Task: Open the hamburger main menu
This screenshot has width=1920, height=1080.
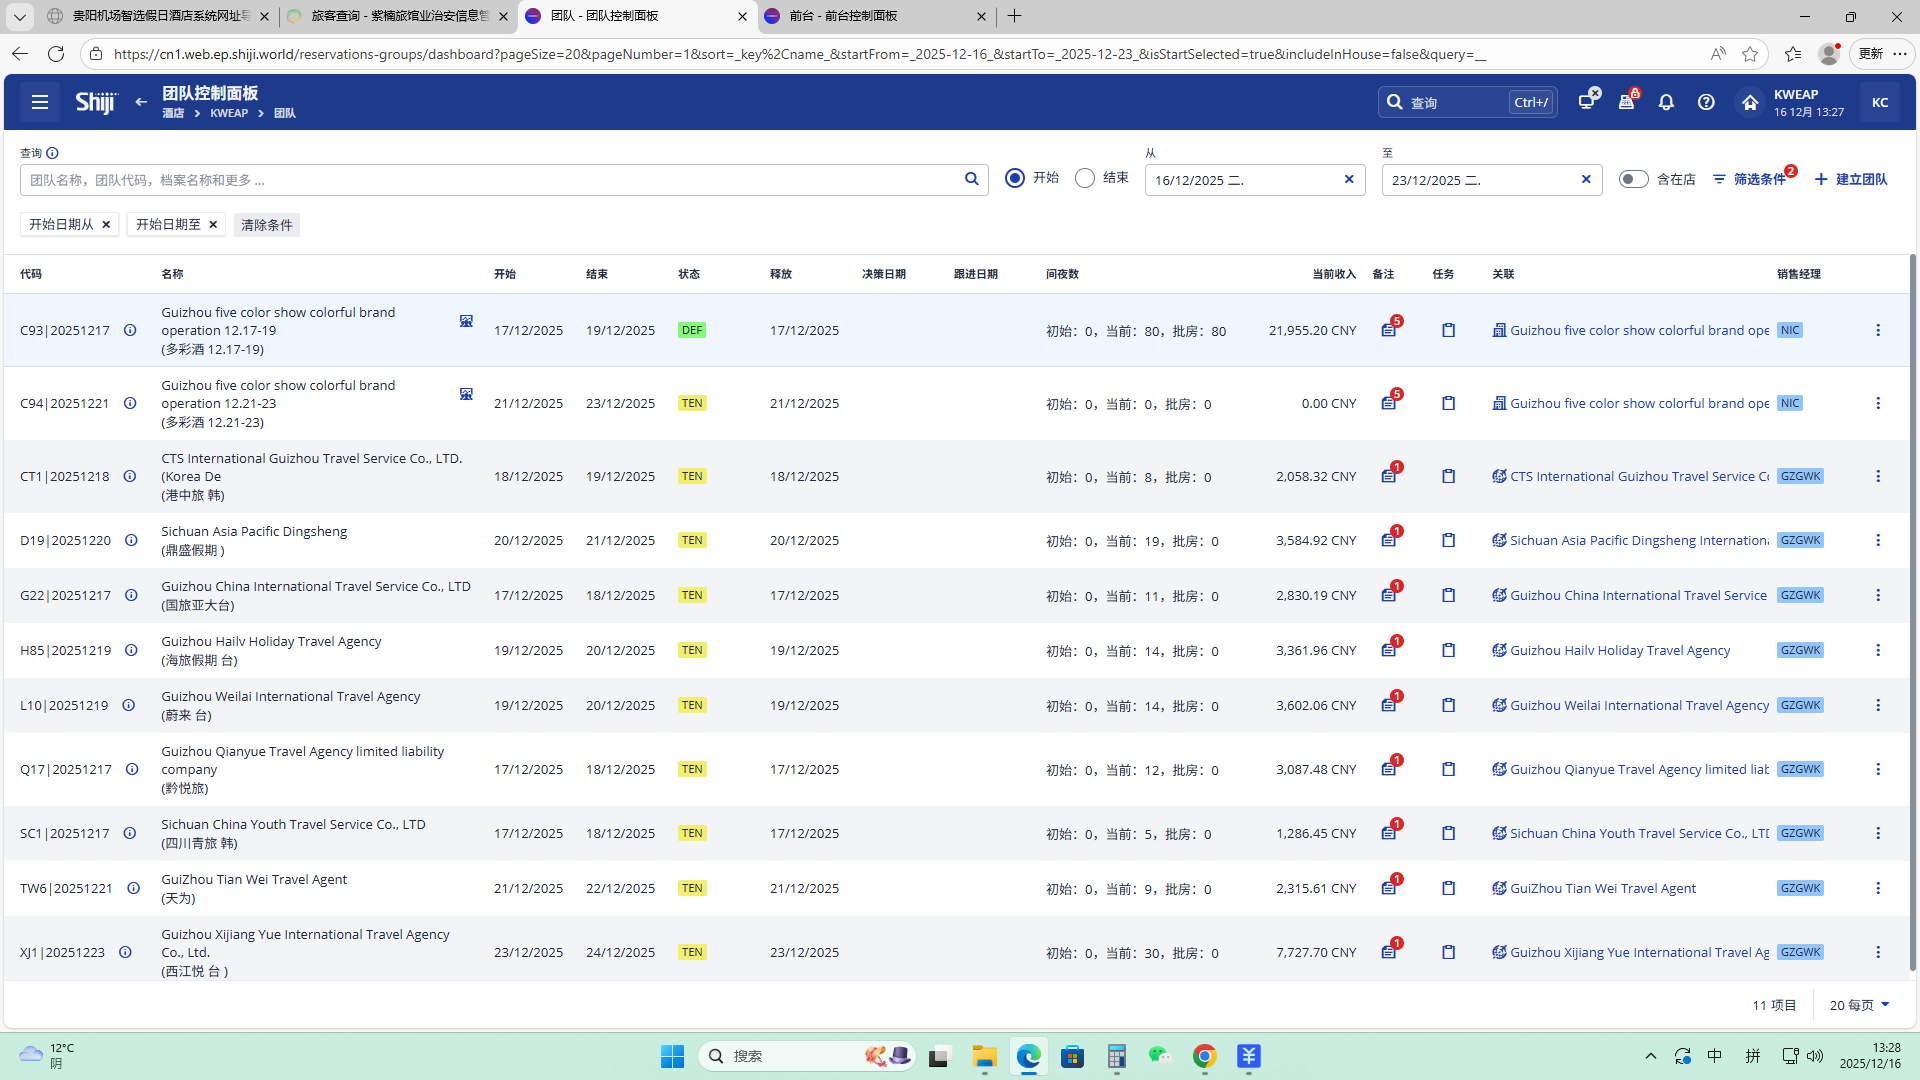Action: 40,102
